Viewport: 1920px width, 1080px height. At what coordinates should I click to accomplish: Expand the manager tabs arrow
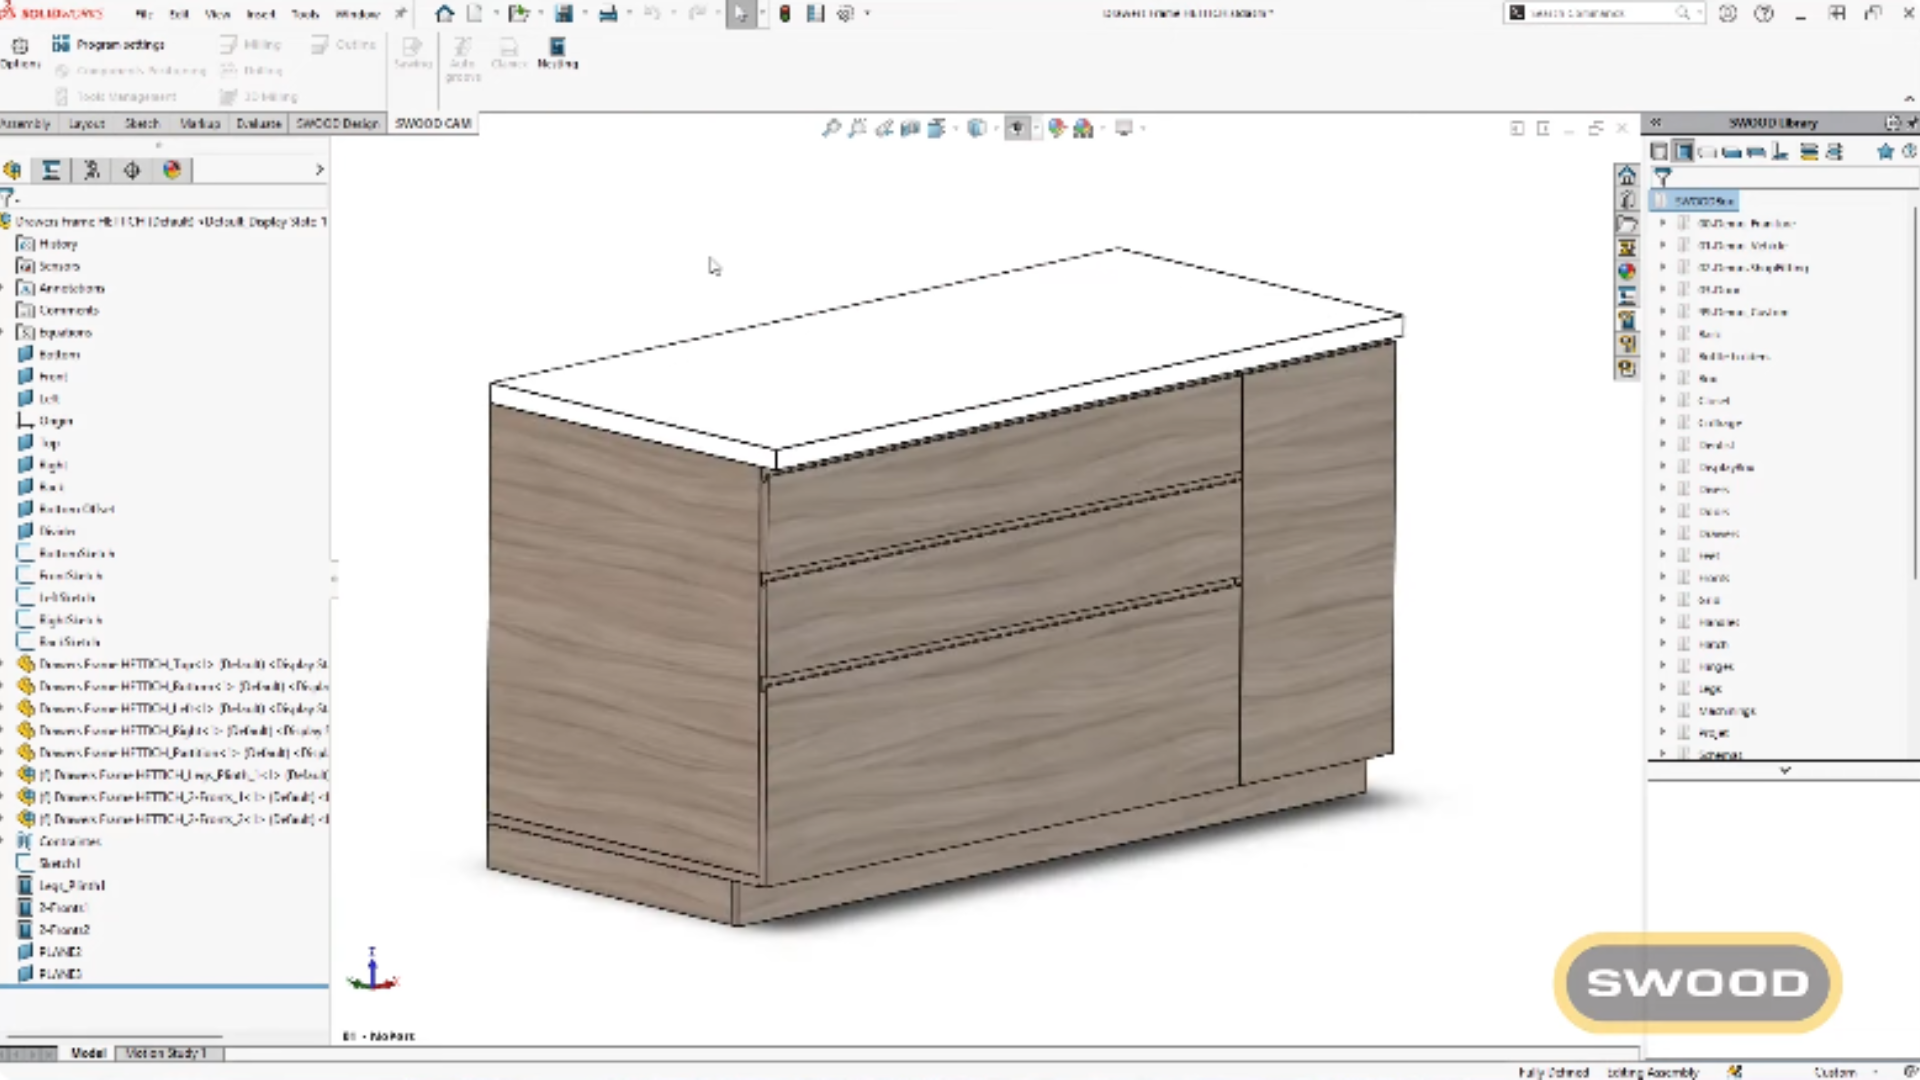click(x=319, y=170)
